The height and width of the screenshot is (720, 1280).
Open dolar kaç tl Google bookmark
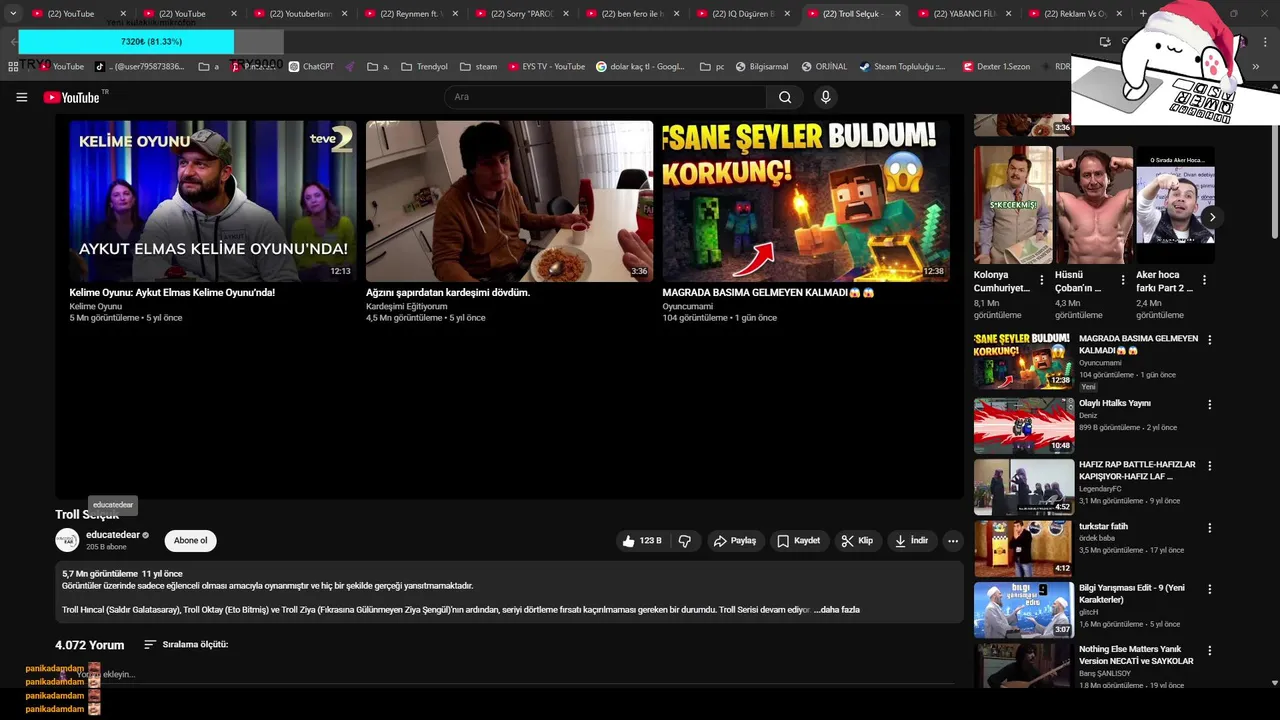click(x=640, y=67)
